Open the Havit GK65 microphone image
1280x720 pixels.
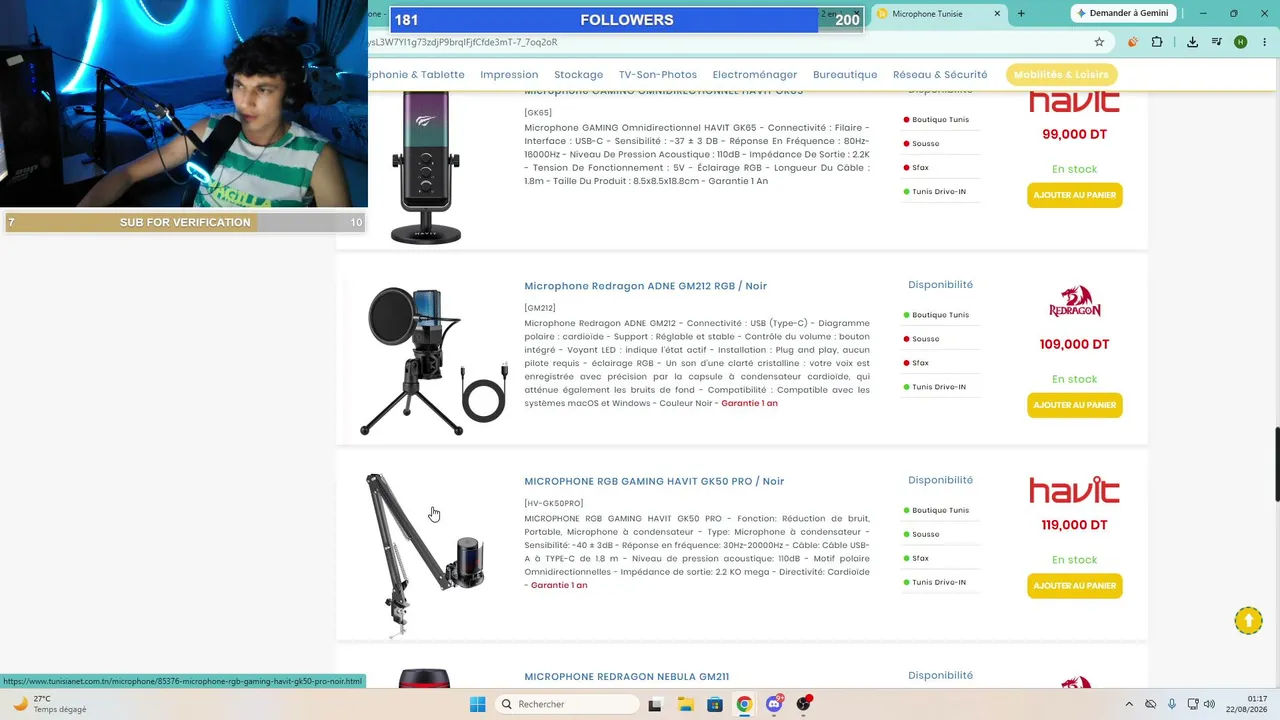[x=426, y=167]
